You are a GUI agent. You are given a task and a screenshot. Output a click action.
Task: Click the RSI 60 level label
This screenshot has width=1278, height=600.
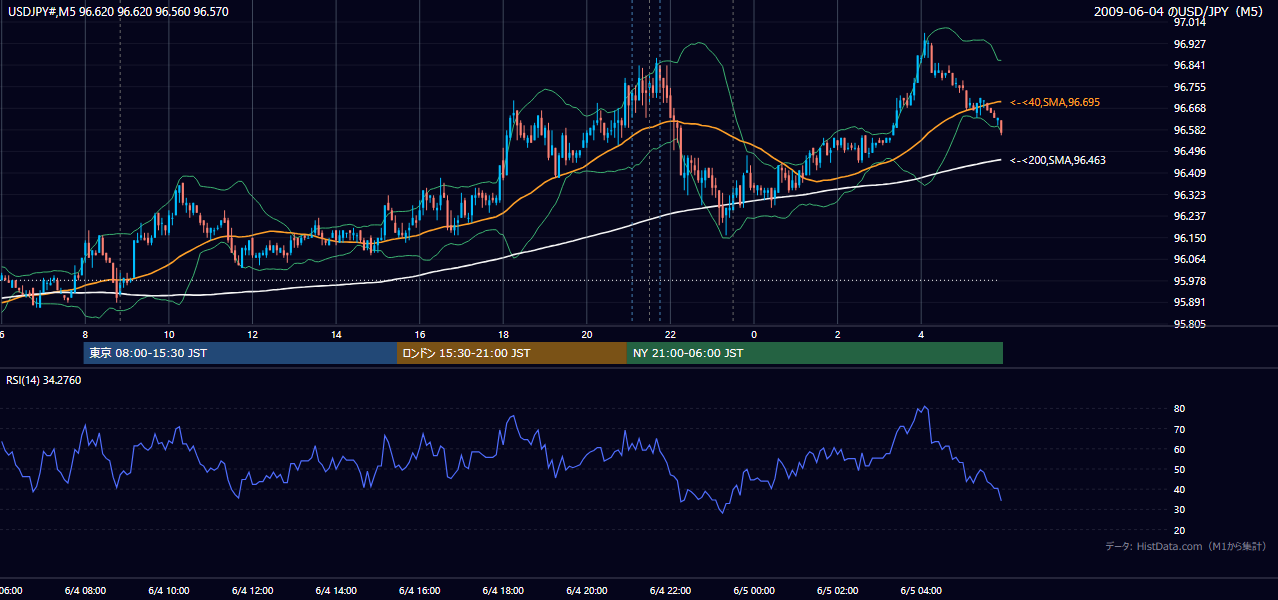(x=1180, y=449)
